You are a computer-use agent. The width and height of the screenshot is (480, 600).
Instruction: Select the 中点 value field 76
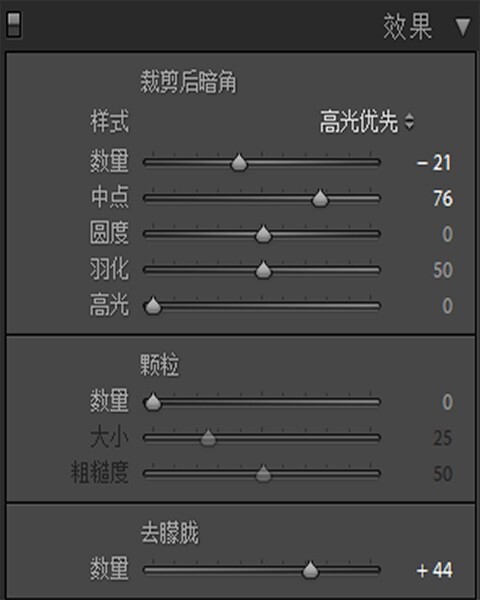(443, 199)
